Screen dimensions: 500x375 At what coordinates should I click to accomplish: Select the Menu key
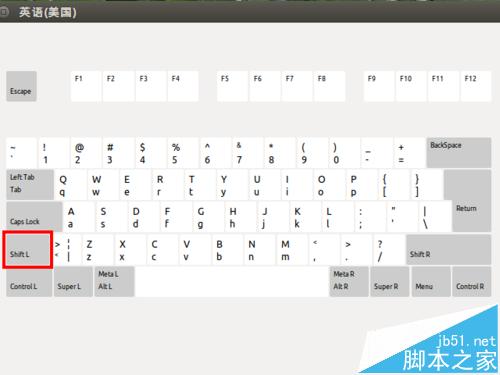pos(431,281)
